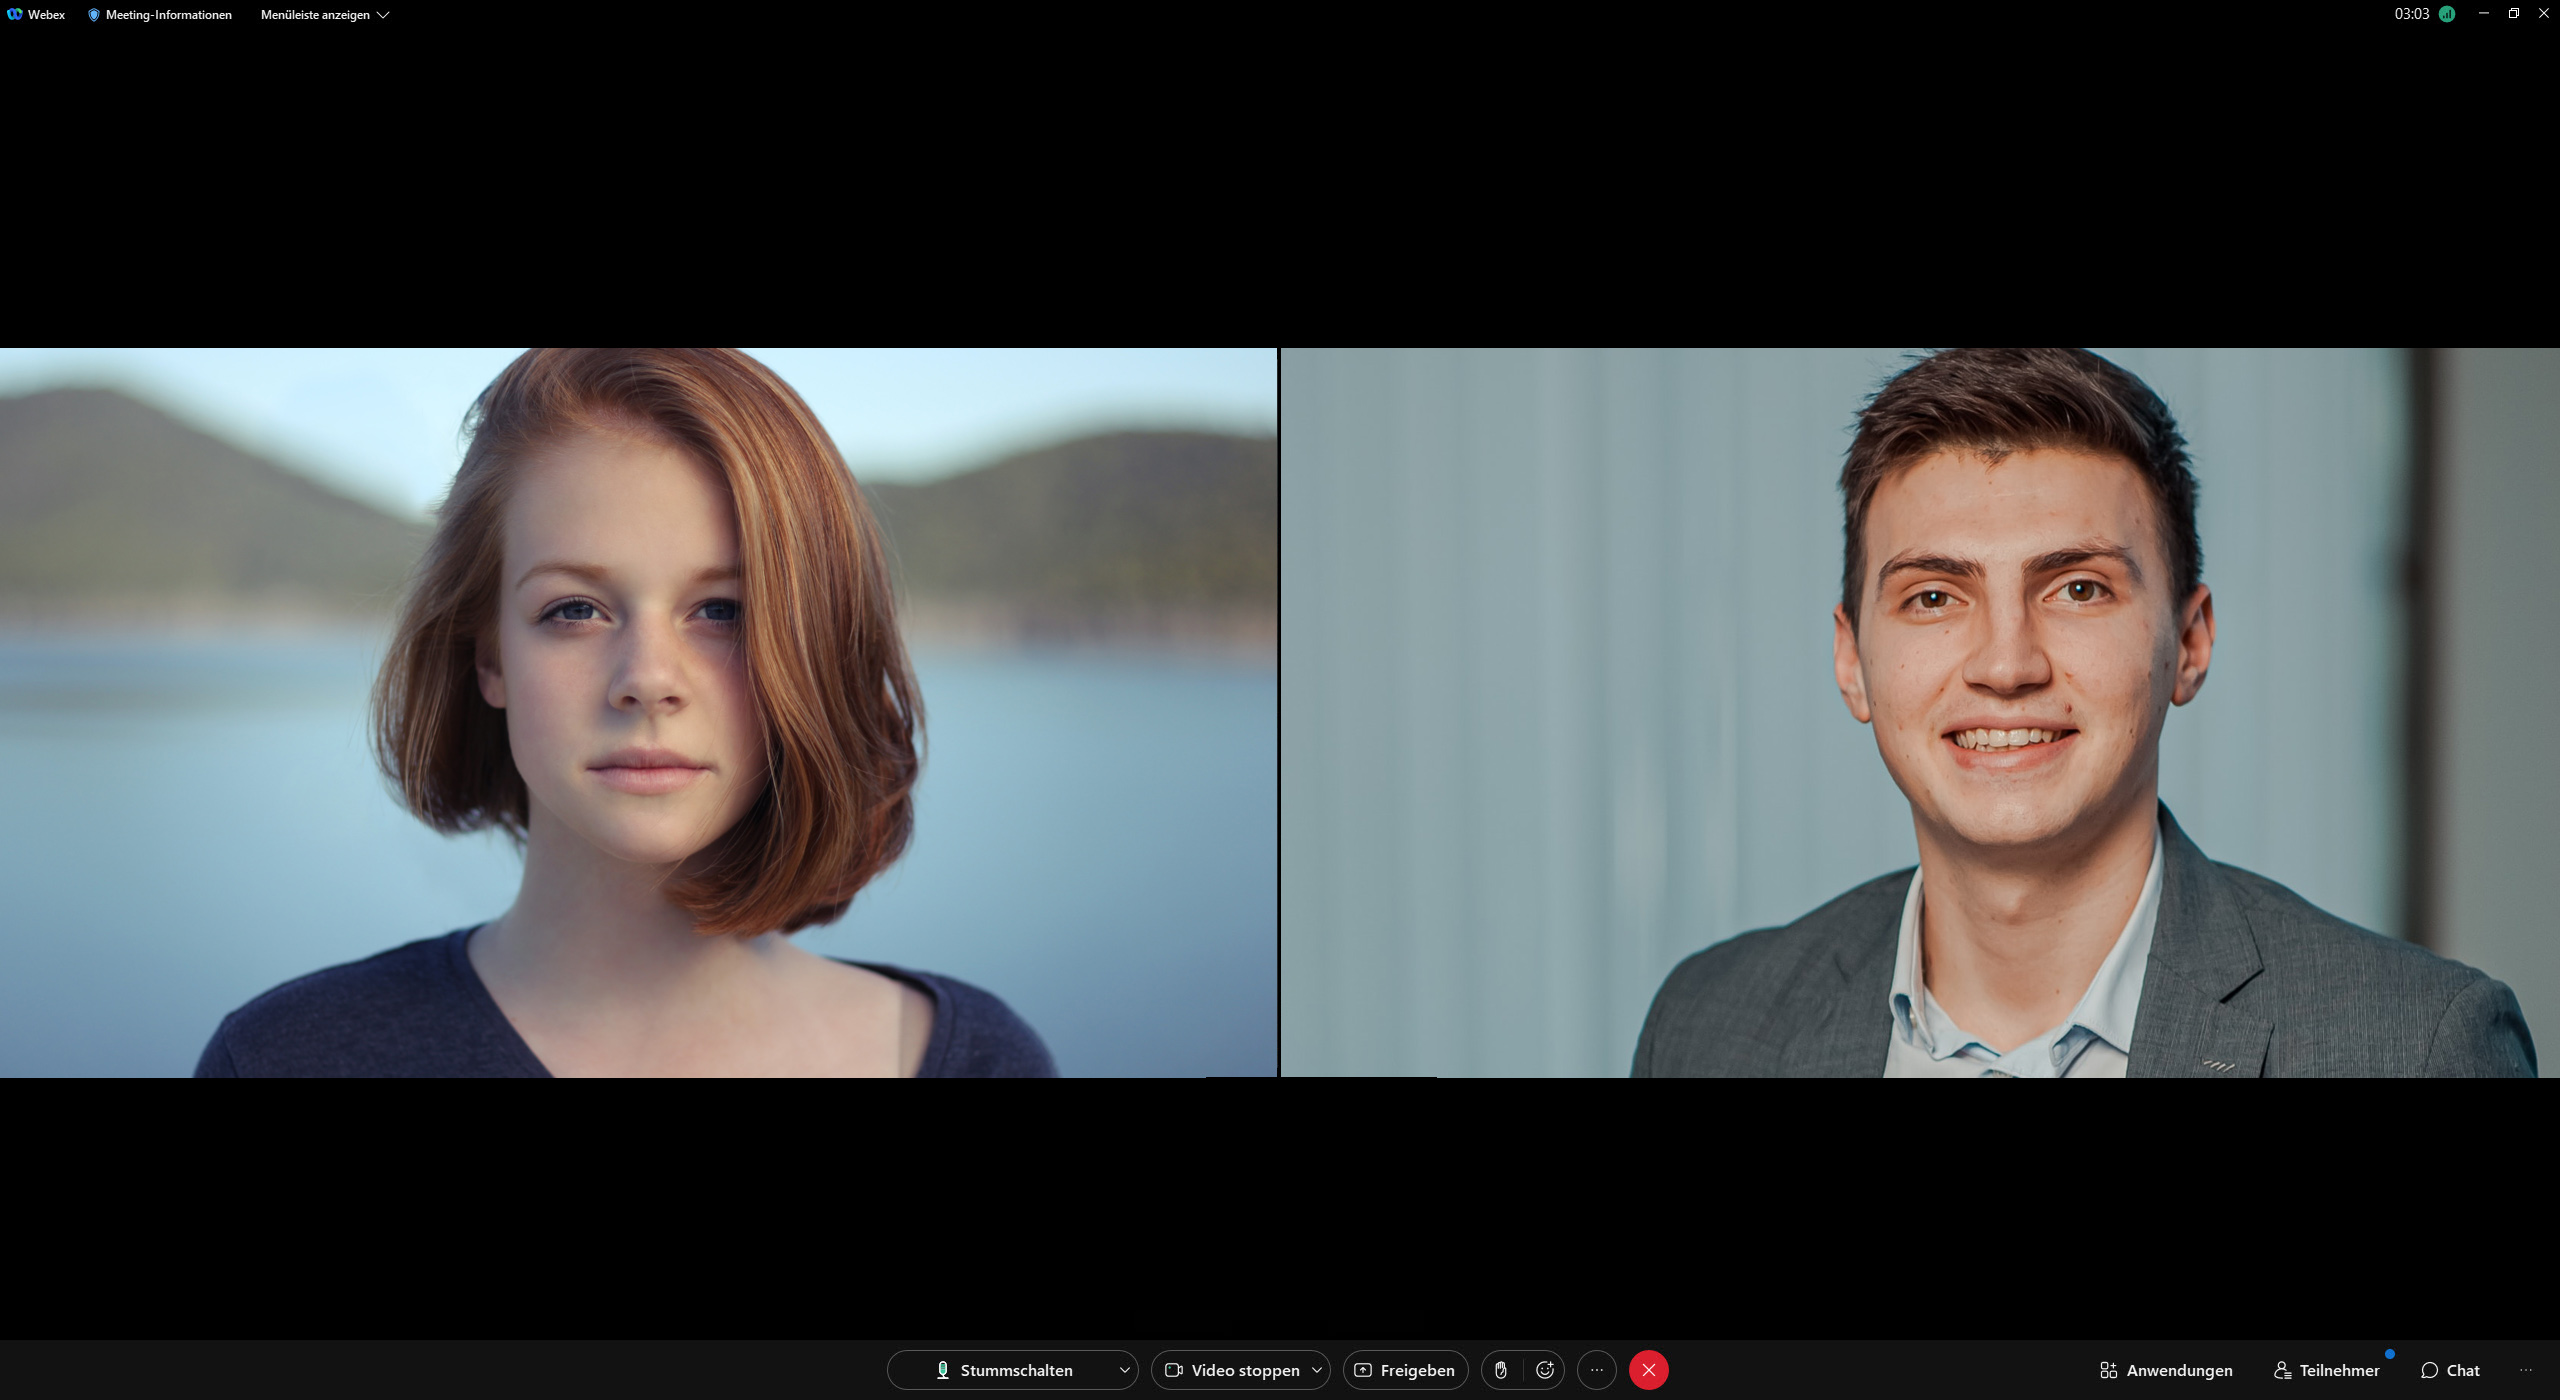Click the far-right panel options ellipsis
The width and height of the screenshot is (2560, 1400).
pyautogui.click(x=2526, y=1370)
